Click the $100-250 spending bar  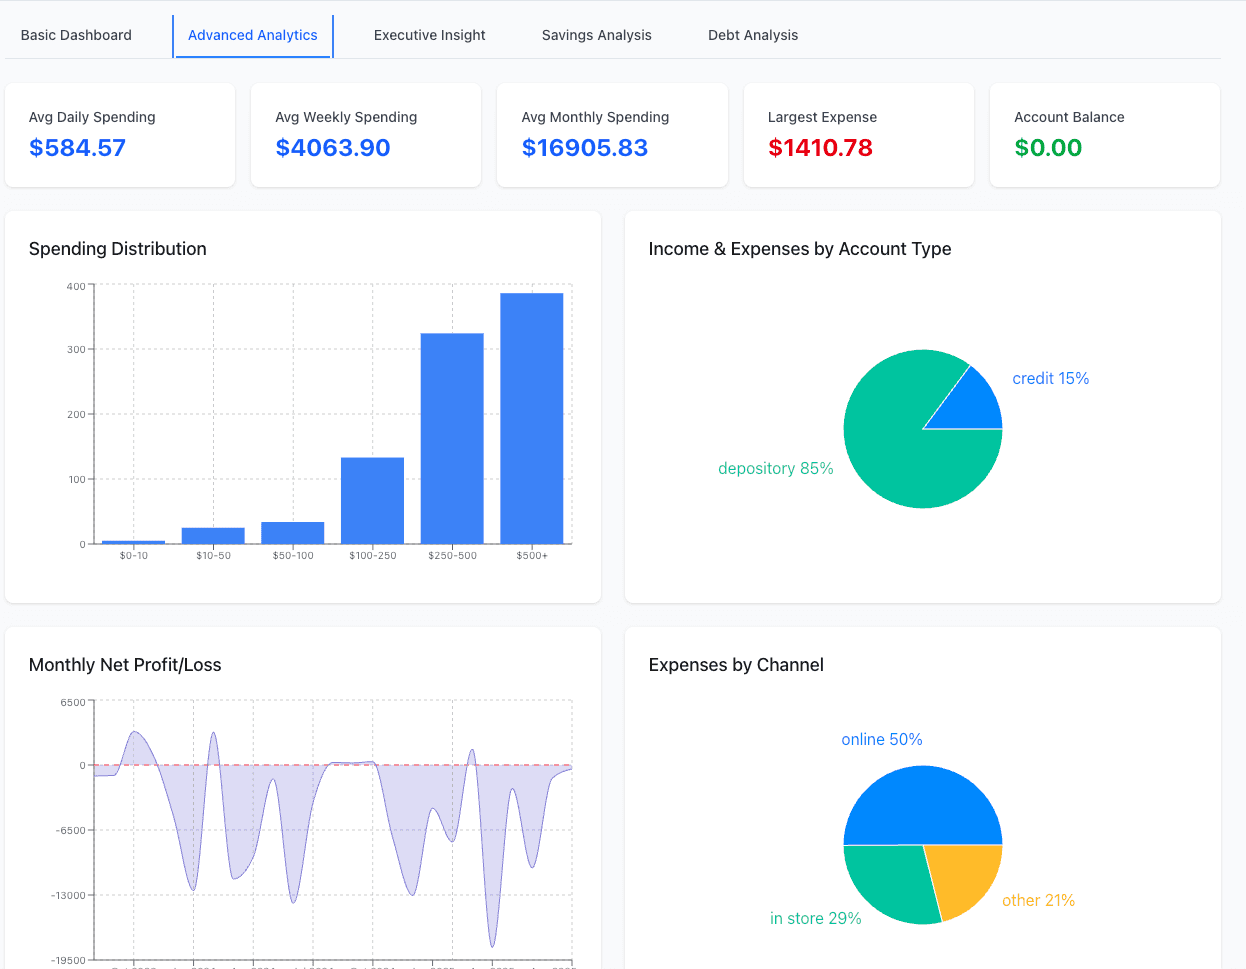pos(372,500)
